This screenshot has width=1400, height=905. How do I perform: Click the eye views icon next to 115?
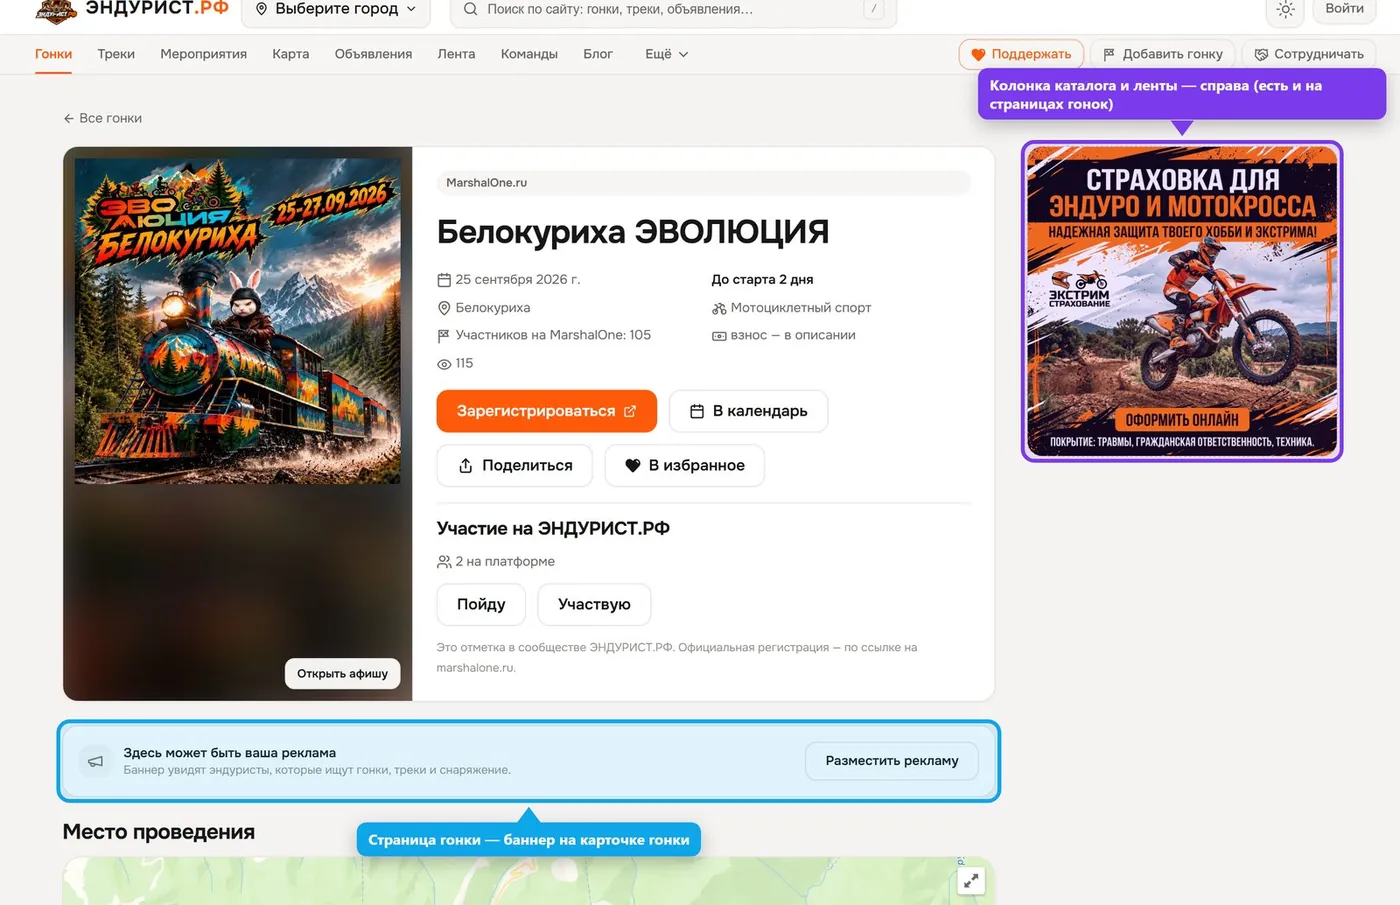click(444, 364)
